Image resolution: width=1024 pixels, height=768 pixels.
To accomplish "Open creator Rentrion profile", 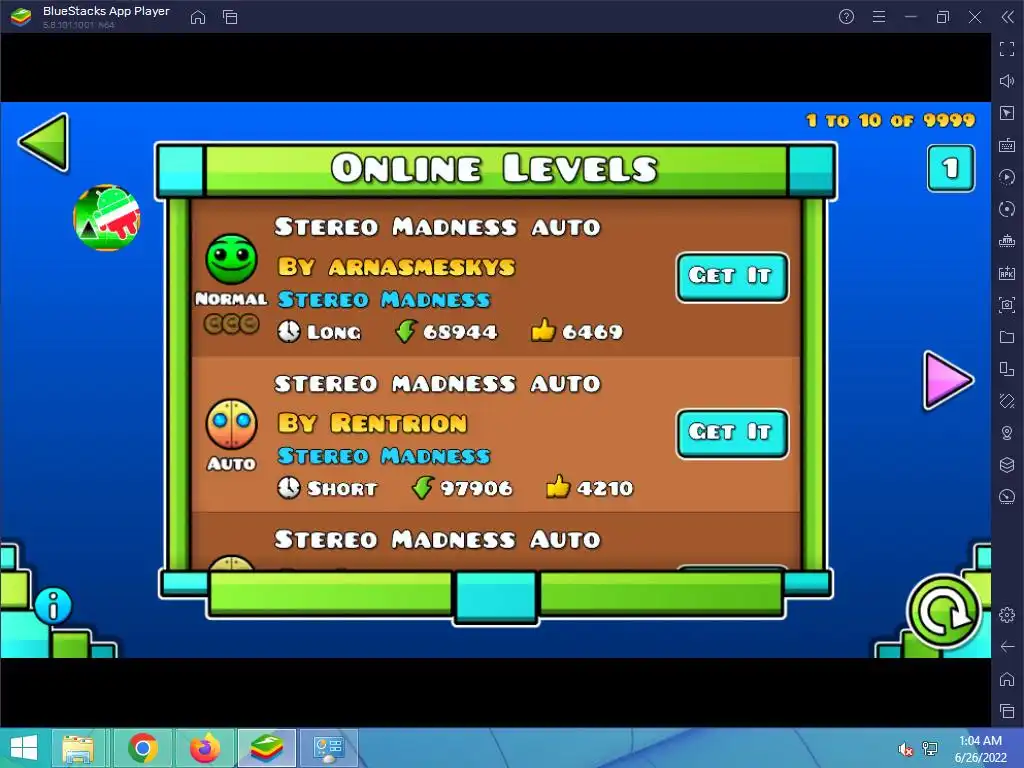I will click(x=372, y=423).
